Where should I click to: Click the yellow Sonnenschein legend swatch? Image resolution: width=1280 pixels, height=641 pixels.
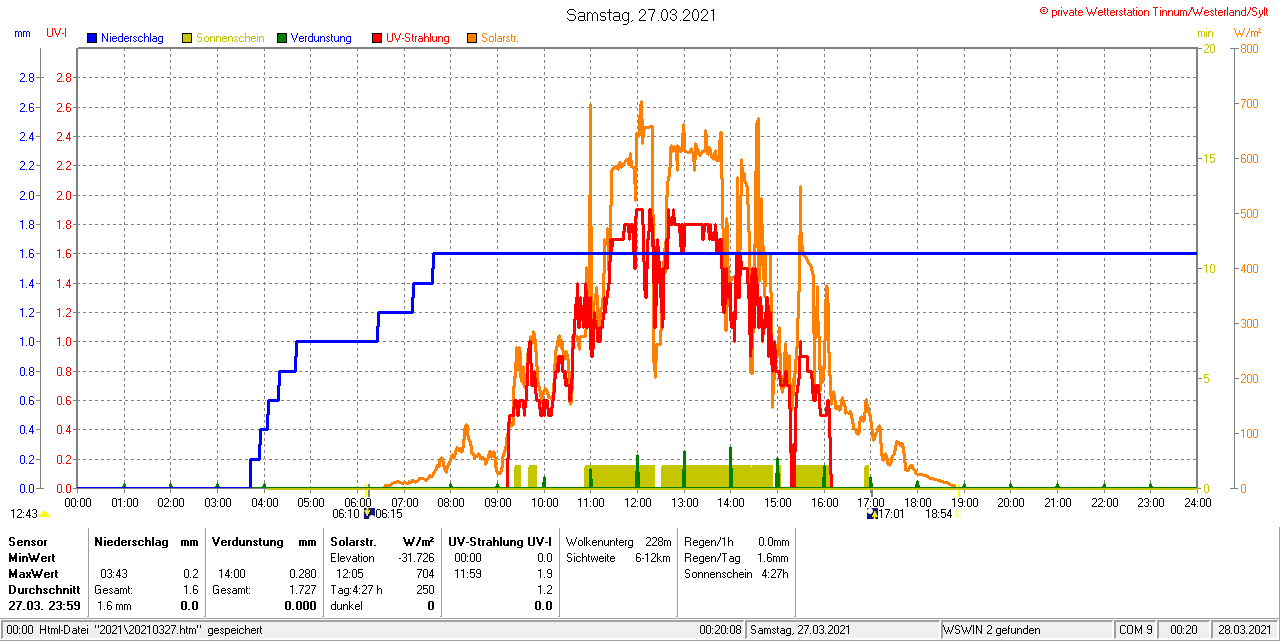[x=187, y=38]
